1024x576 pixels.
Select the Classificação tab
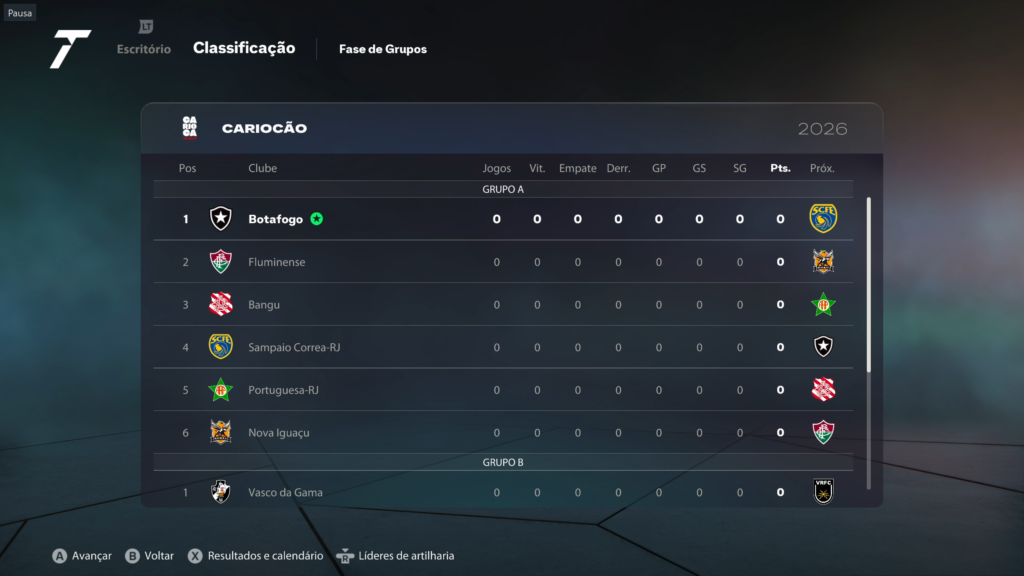point(244,48)
